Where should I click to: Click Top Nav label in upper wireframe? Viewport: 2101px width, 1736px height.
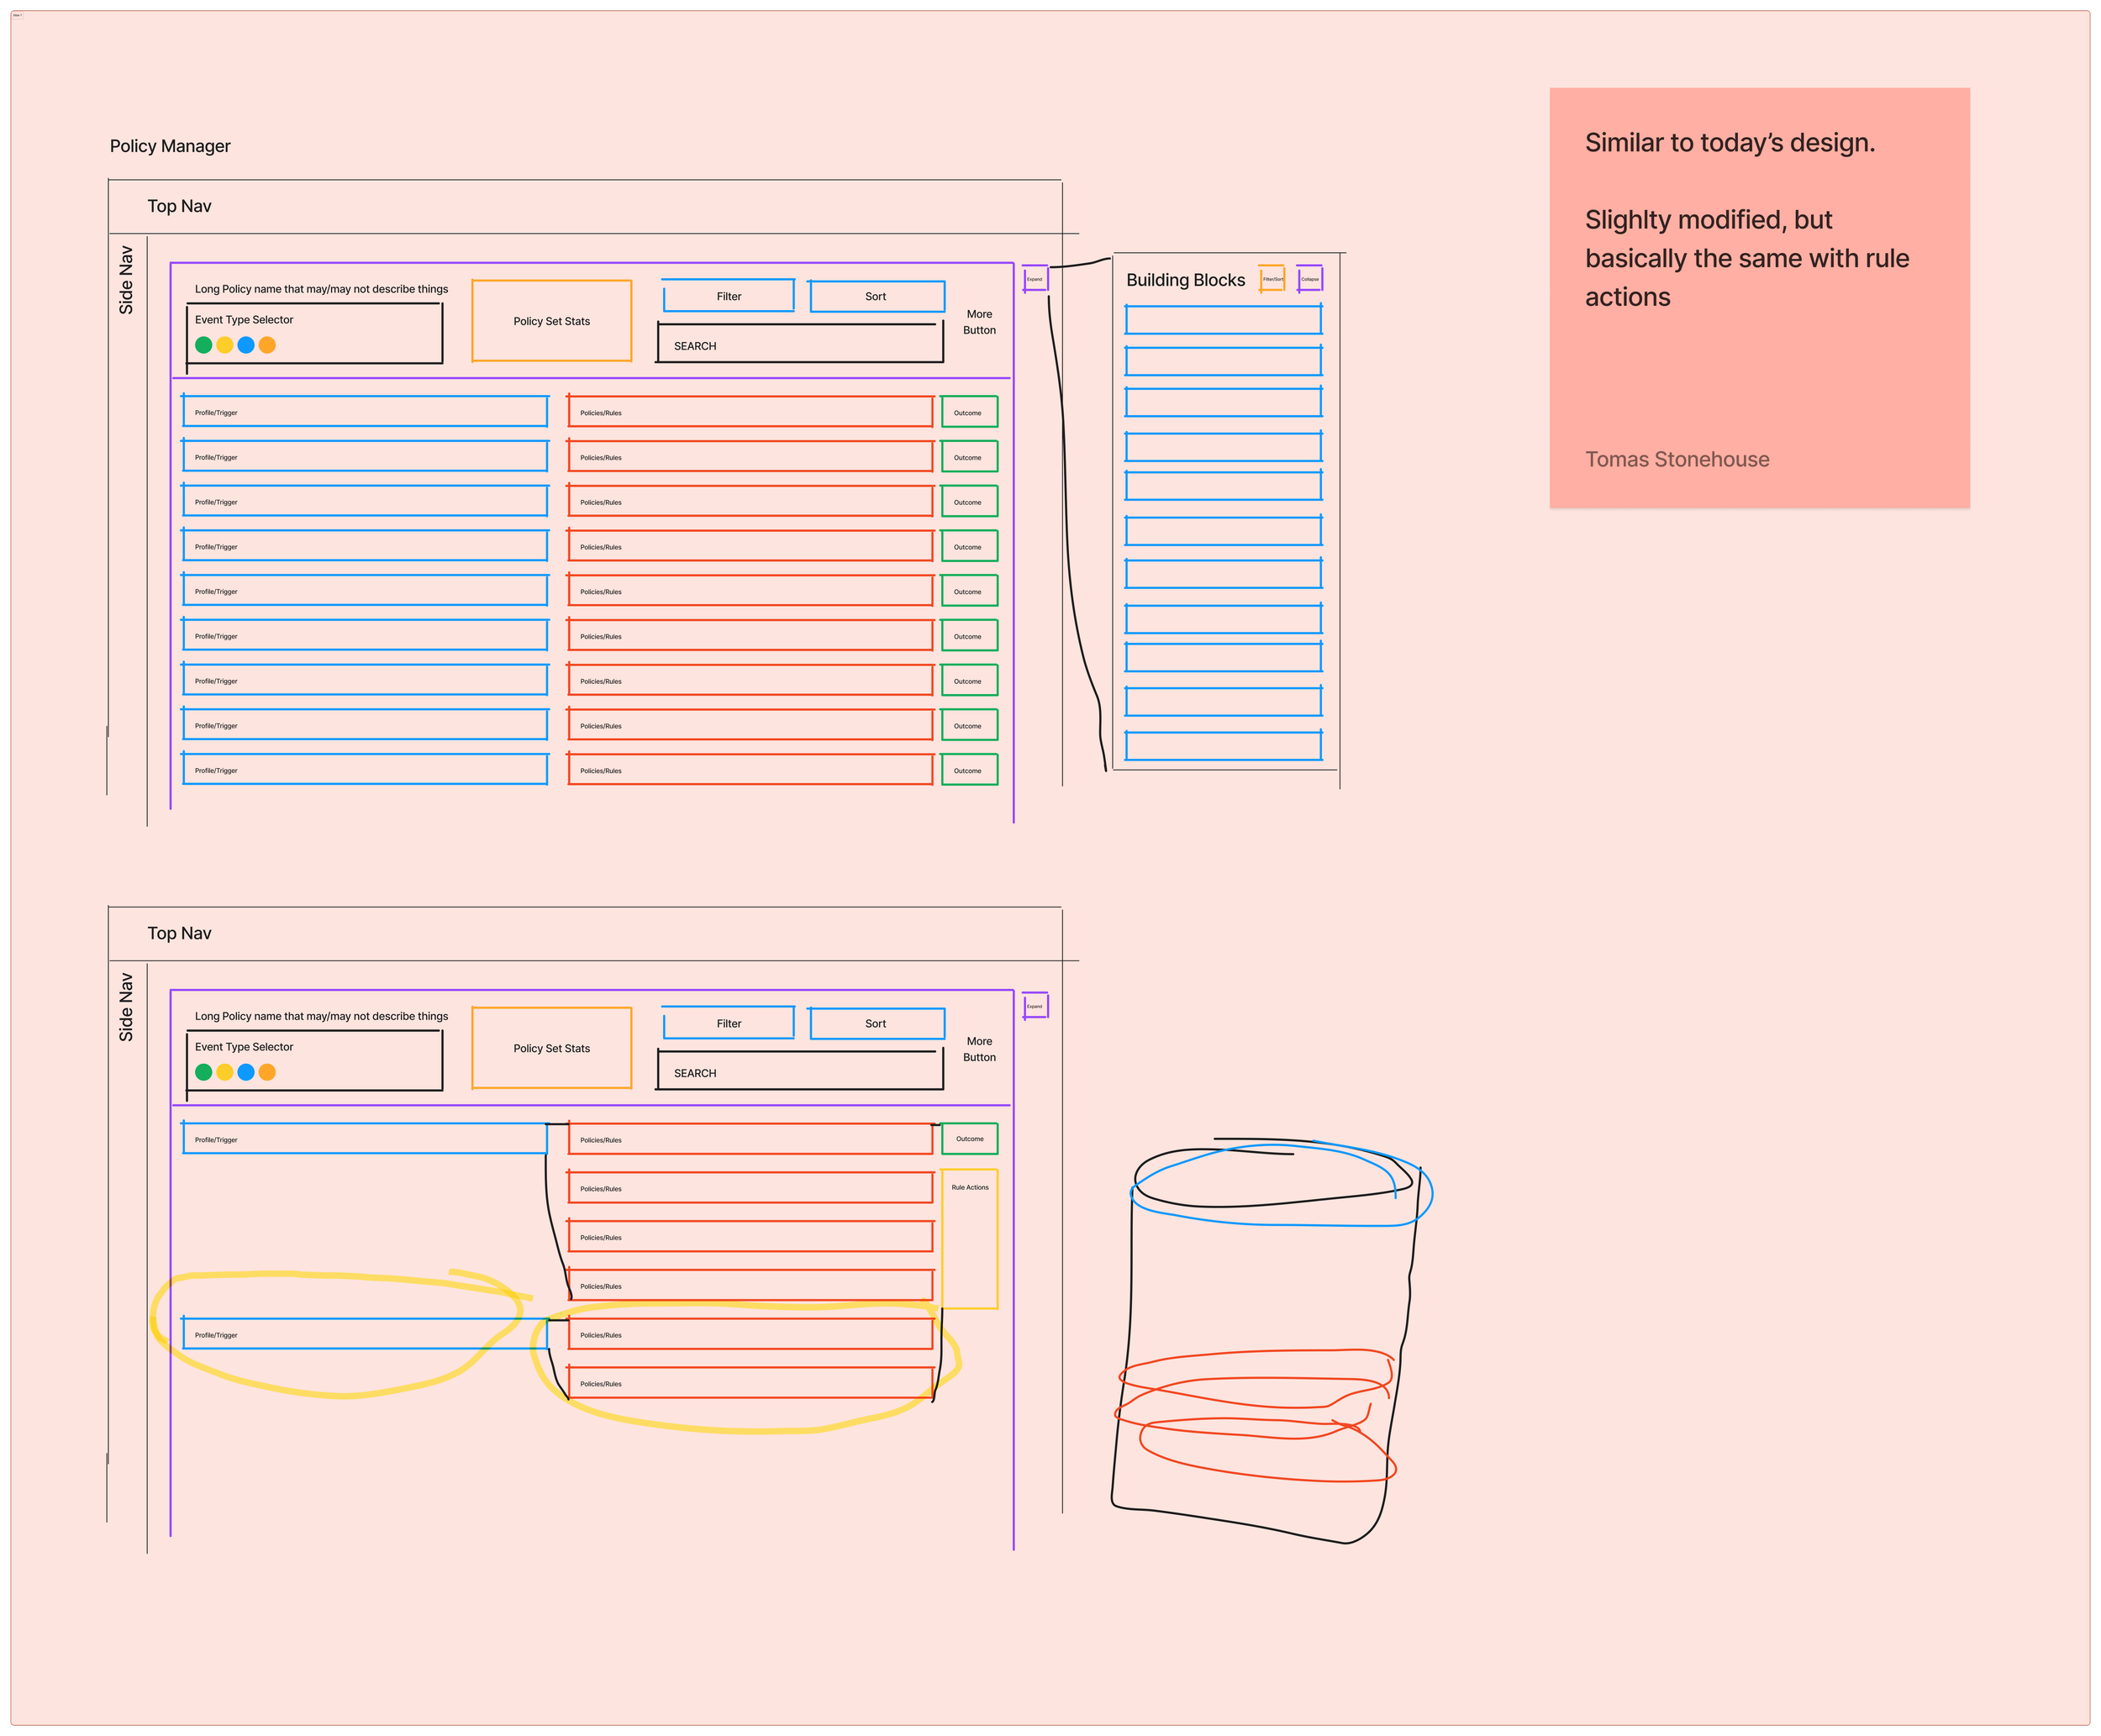(180, 206)
